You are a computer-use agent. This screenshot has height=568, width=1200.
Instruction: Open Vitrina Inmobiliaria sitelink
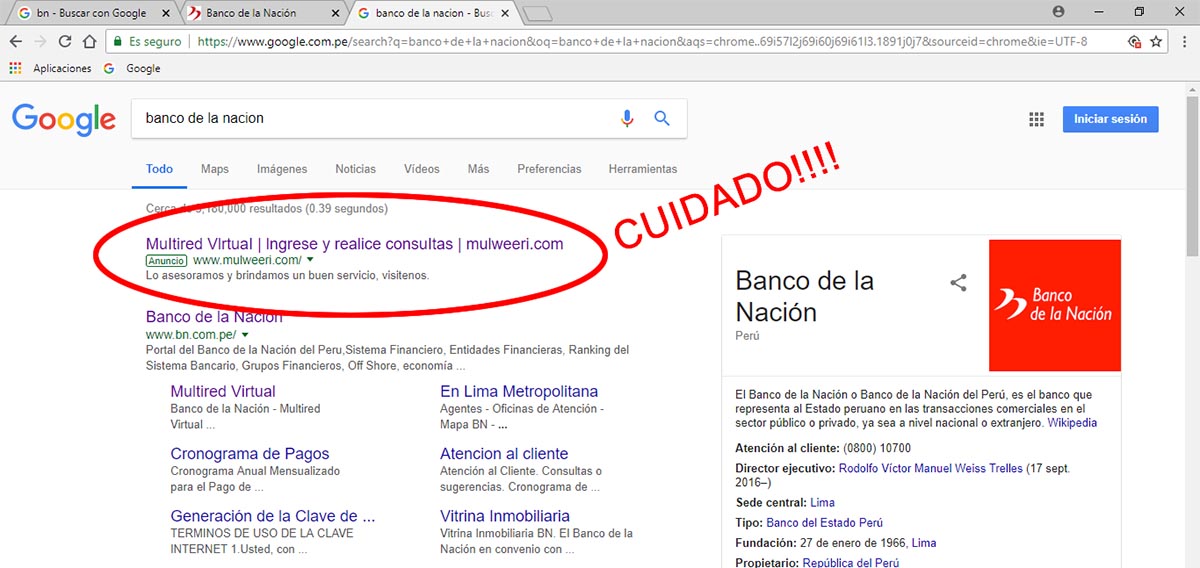click(x=505, y=516)
